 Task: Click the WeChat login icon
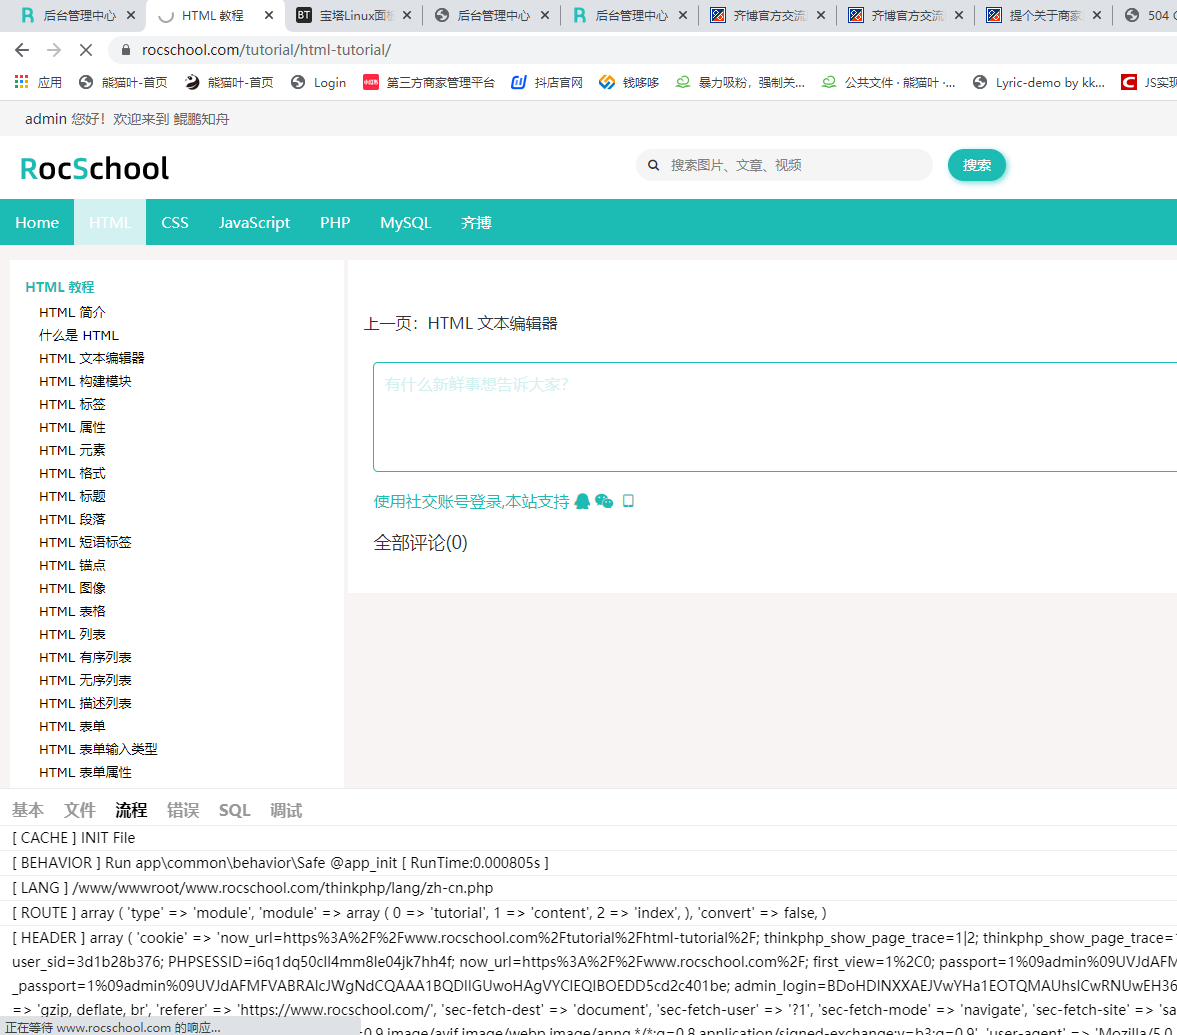[x=604, y=502]
